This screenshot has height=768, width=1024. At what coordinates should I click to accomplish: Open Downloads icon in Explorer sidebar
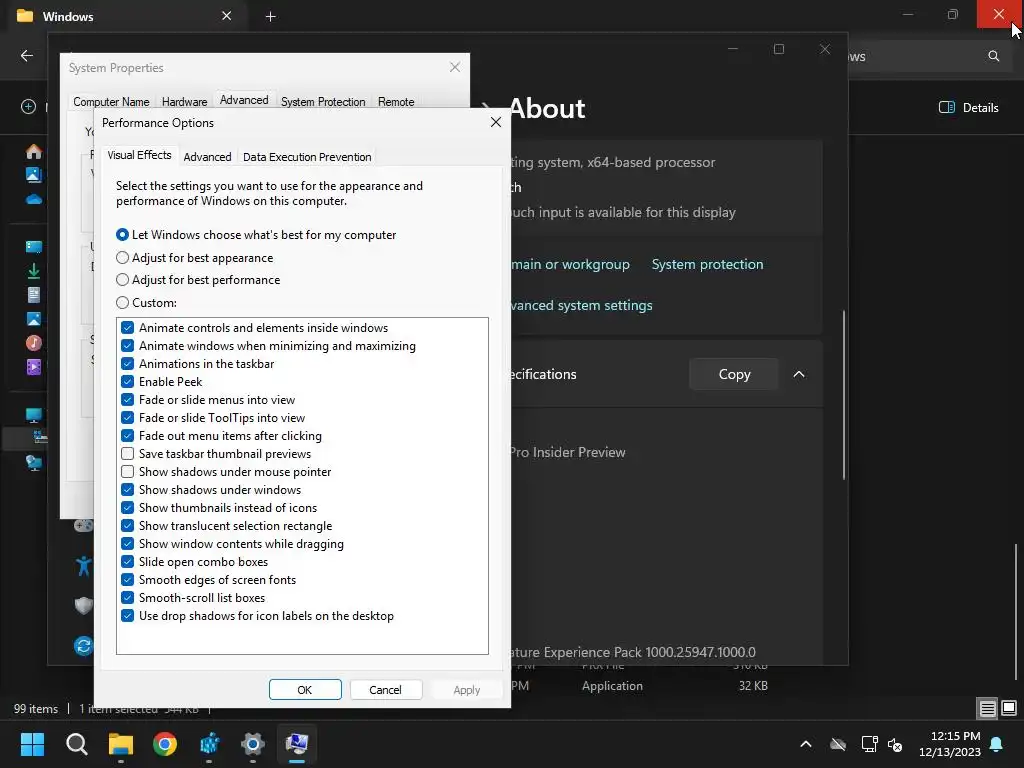pos(34,270)
